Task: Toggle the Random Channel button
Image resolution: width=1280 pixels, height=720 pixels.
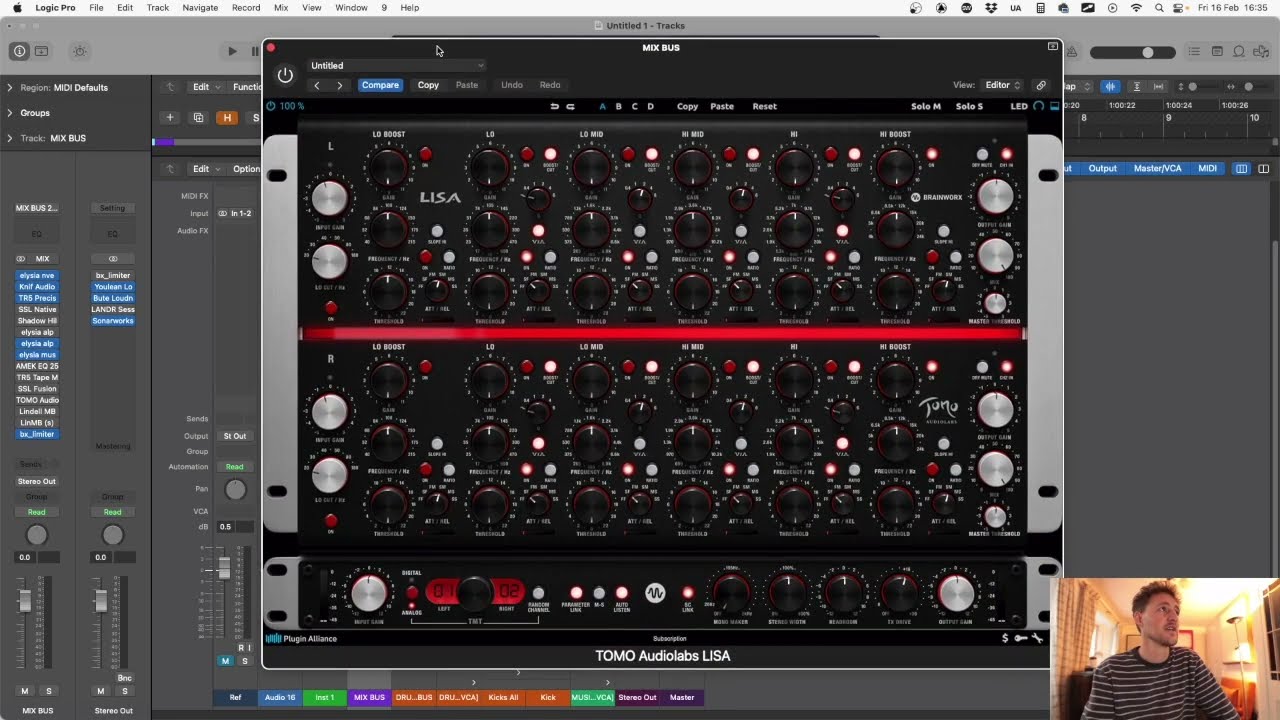Action: 538,593
